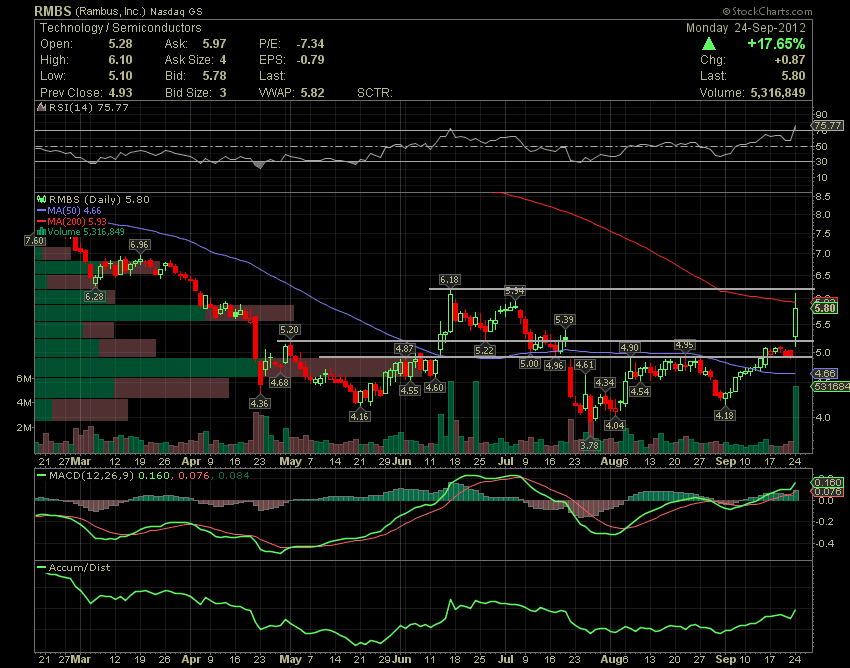850x668 pixels.
Task: Click the High price 6.10
Action: click(x=120, y=60)
